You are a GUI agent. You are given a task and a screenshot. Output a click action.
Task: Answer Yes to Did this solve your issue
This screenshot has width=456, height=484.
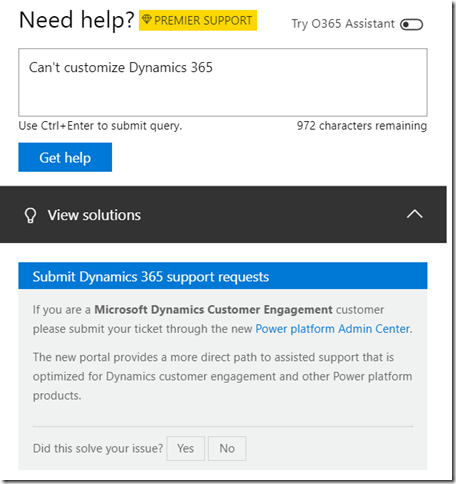click(x=185, y=448)
